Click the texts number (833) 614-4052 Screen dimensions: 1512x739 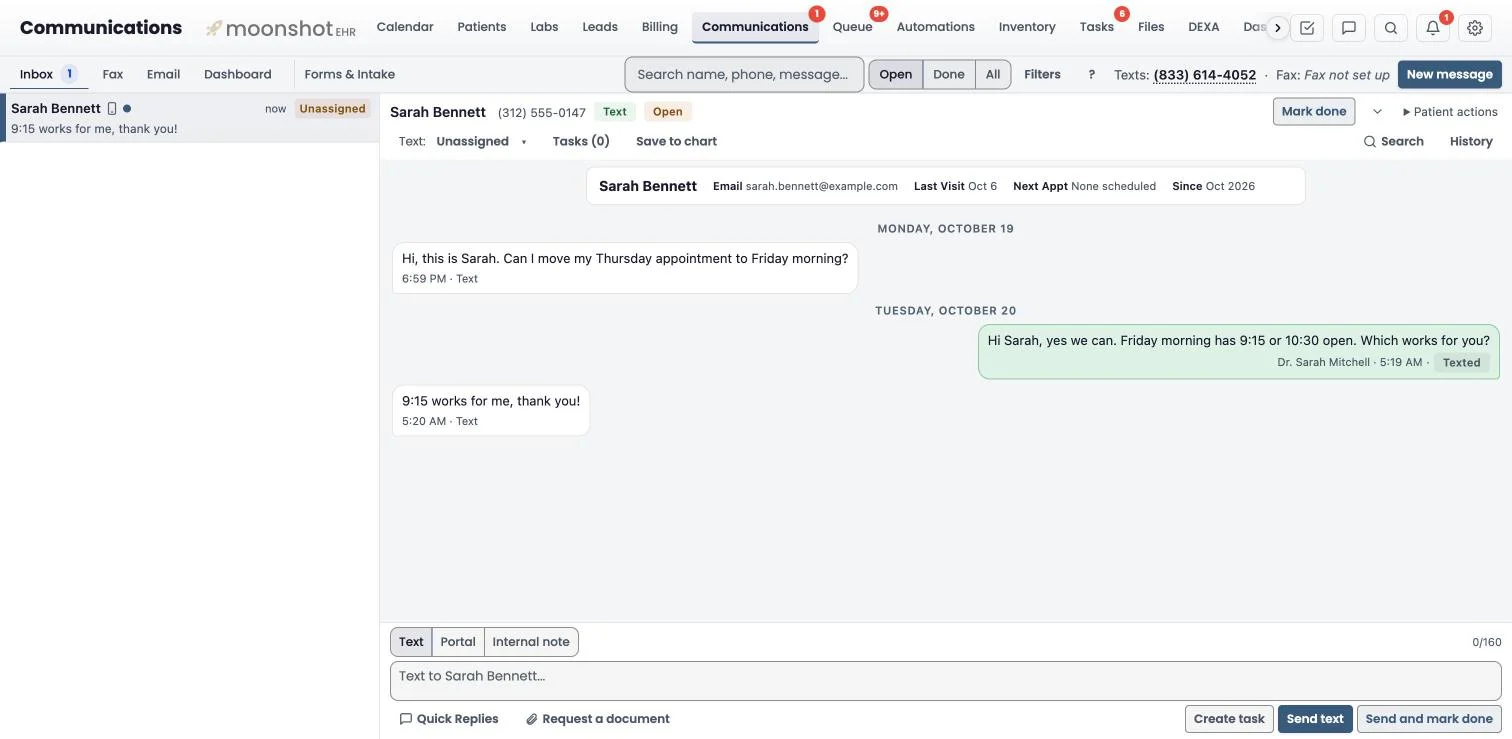pos(1204,75)
